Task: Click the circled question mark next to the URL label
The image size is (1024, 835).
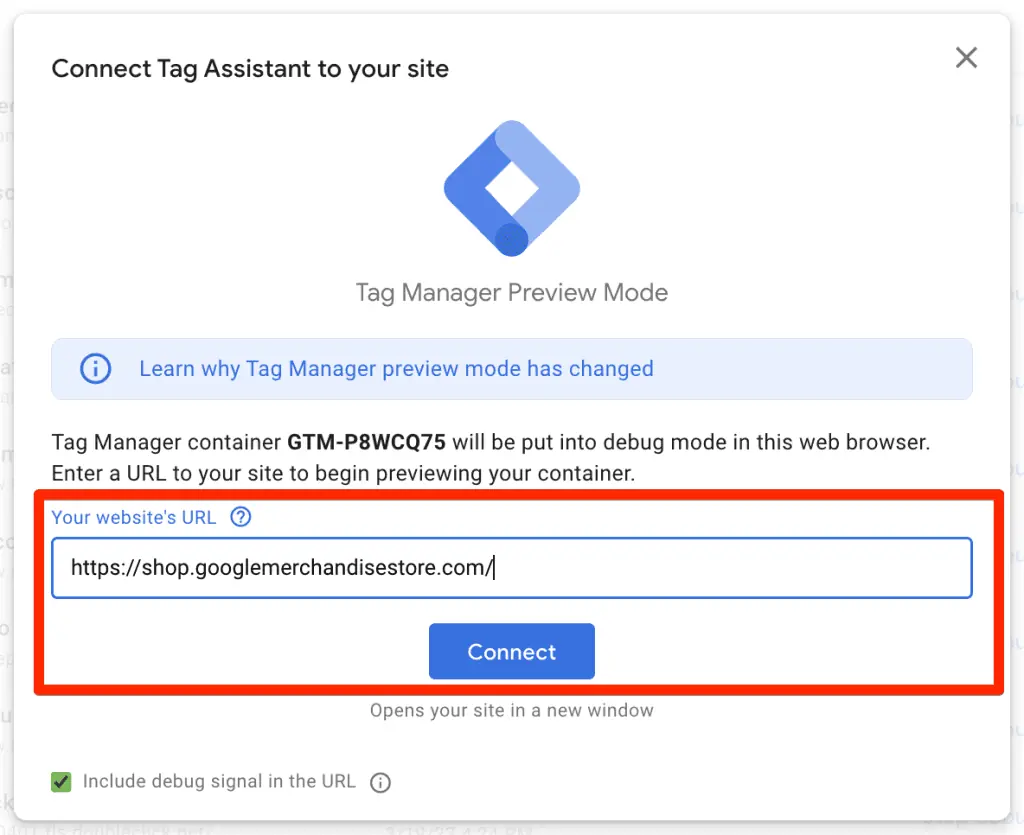Action: pos(240,517)
